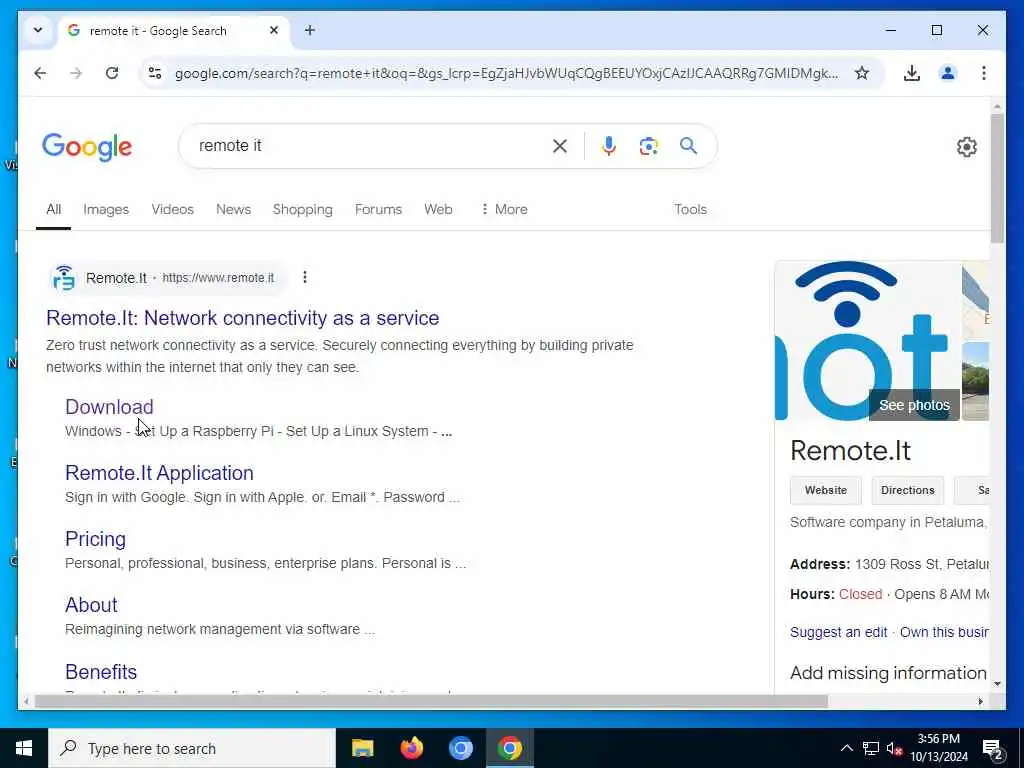The height and width of the screenshot is (768, 1024).
Task: Open the Chrome downloads icon
Action: click(x=912, y=73)
